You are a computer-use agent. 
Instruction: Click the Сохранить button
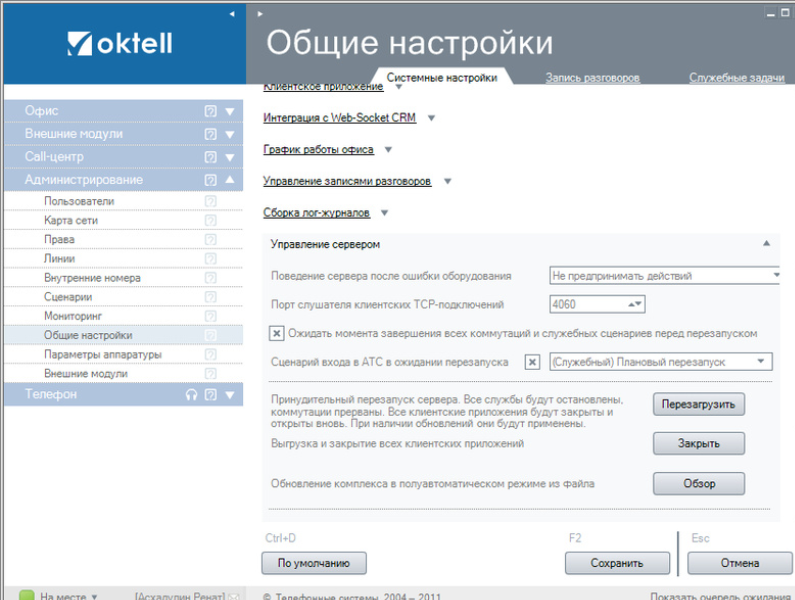click(x=616, y=563)
